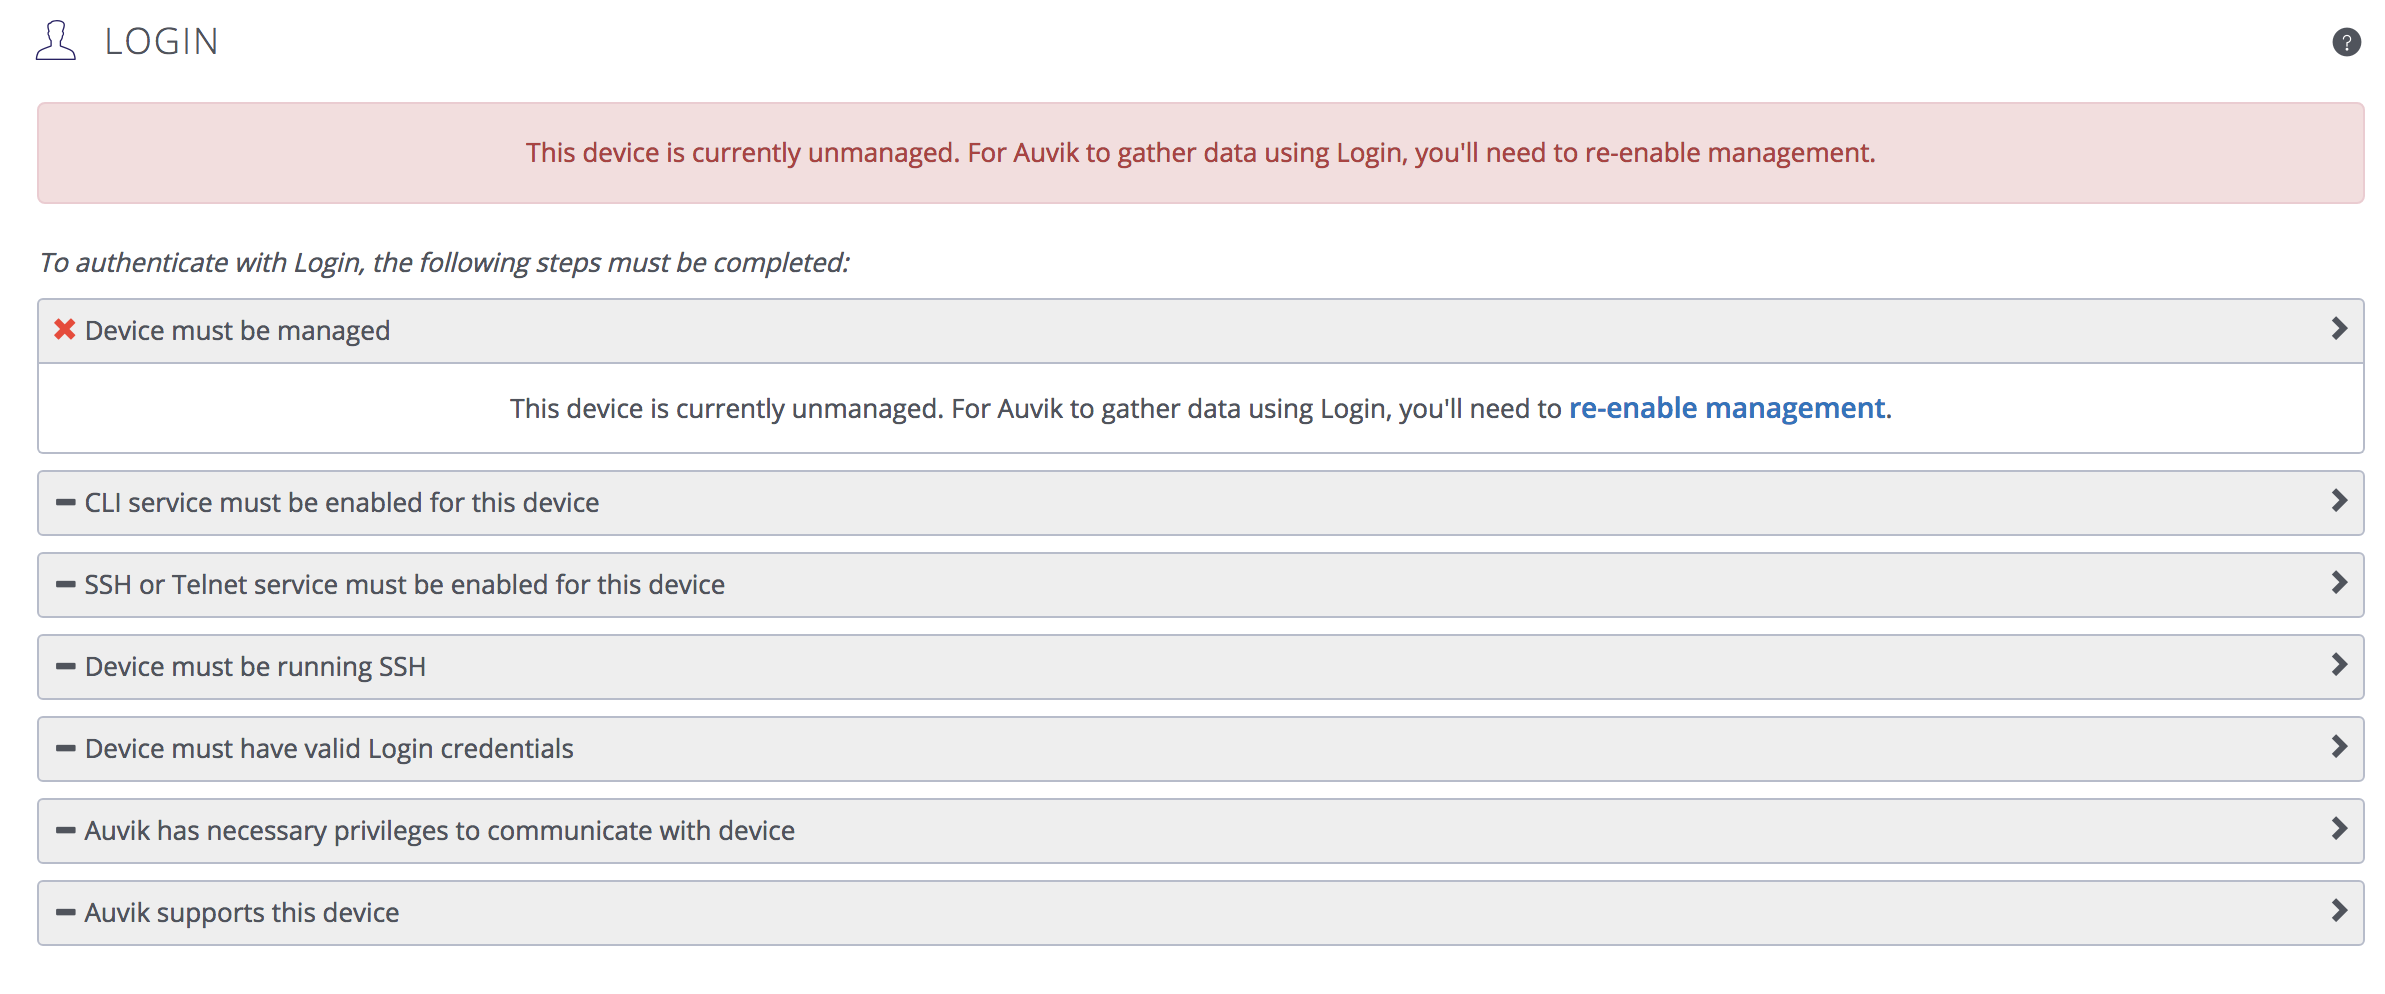This screenshot has height=994, width=2385.
Task: Click the red unmanaged device alert banner text
Action: (1201, 153)
